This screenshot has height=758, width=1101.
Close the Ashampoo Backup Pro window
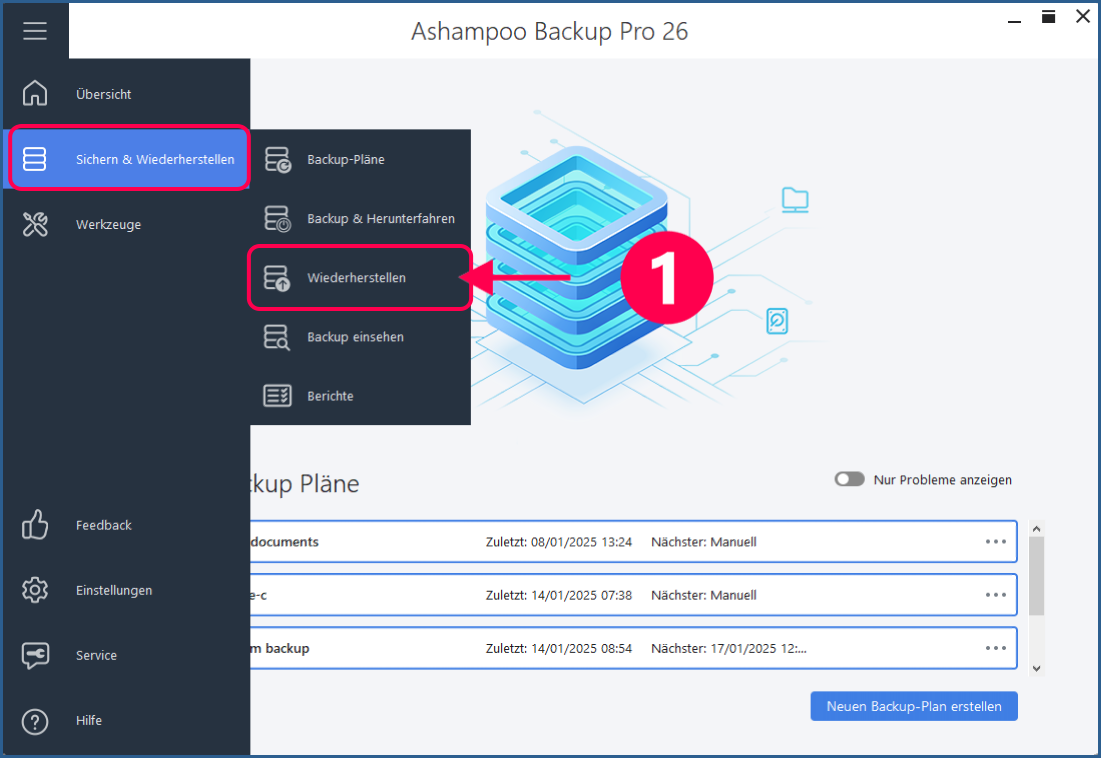[x=1083, y=17]
